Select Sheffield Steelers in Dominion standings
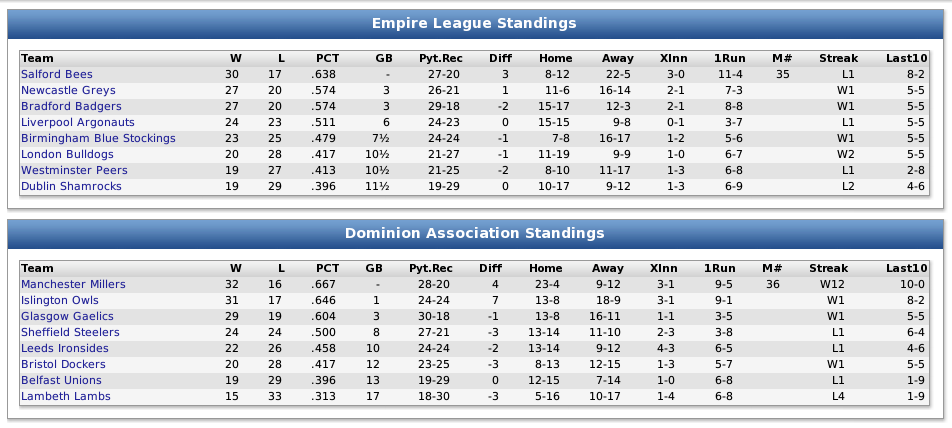The image size is (952, 428). [x=70, y=332]
